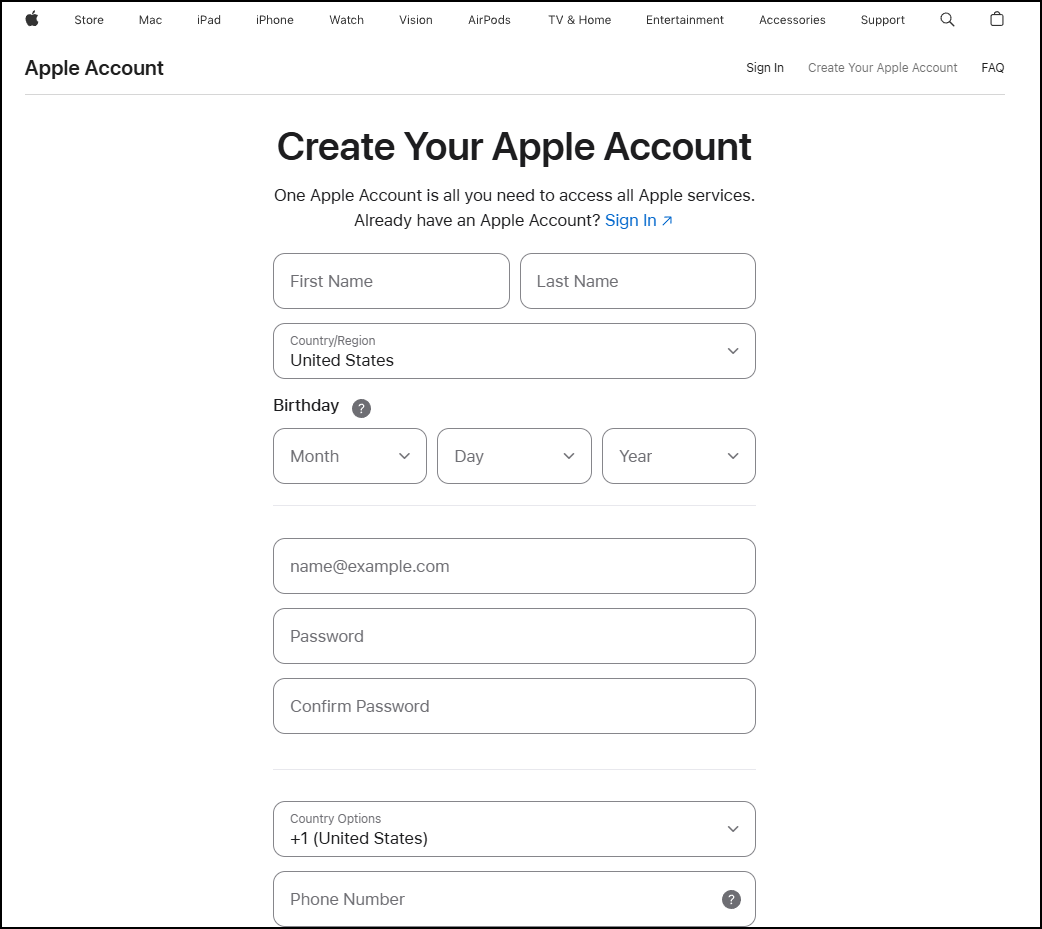
Task: Open the search magnifier icon
Action: [x=947, y=20]
